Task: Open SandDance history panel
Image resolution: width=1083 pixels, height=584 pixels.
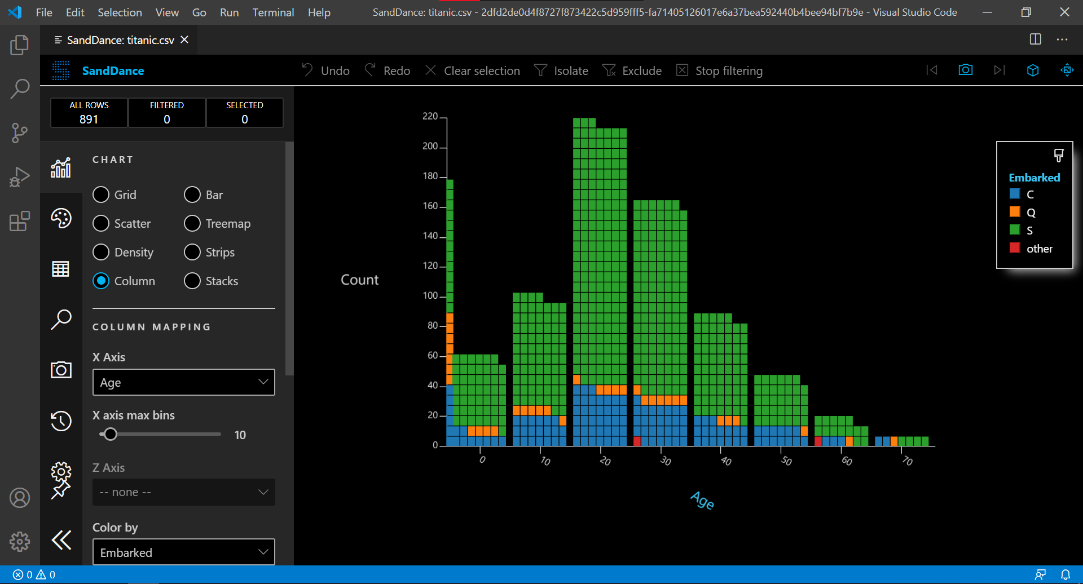Action: [x=61, y=420]
